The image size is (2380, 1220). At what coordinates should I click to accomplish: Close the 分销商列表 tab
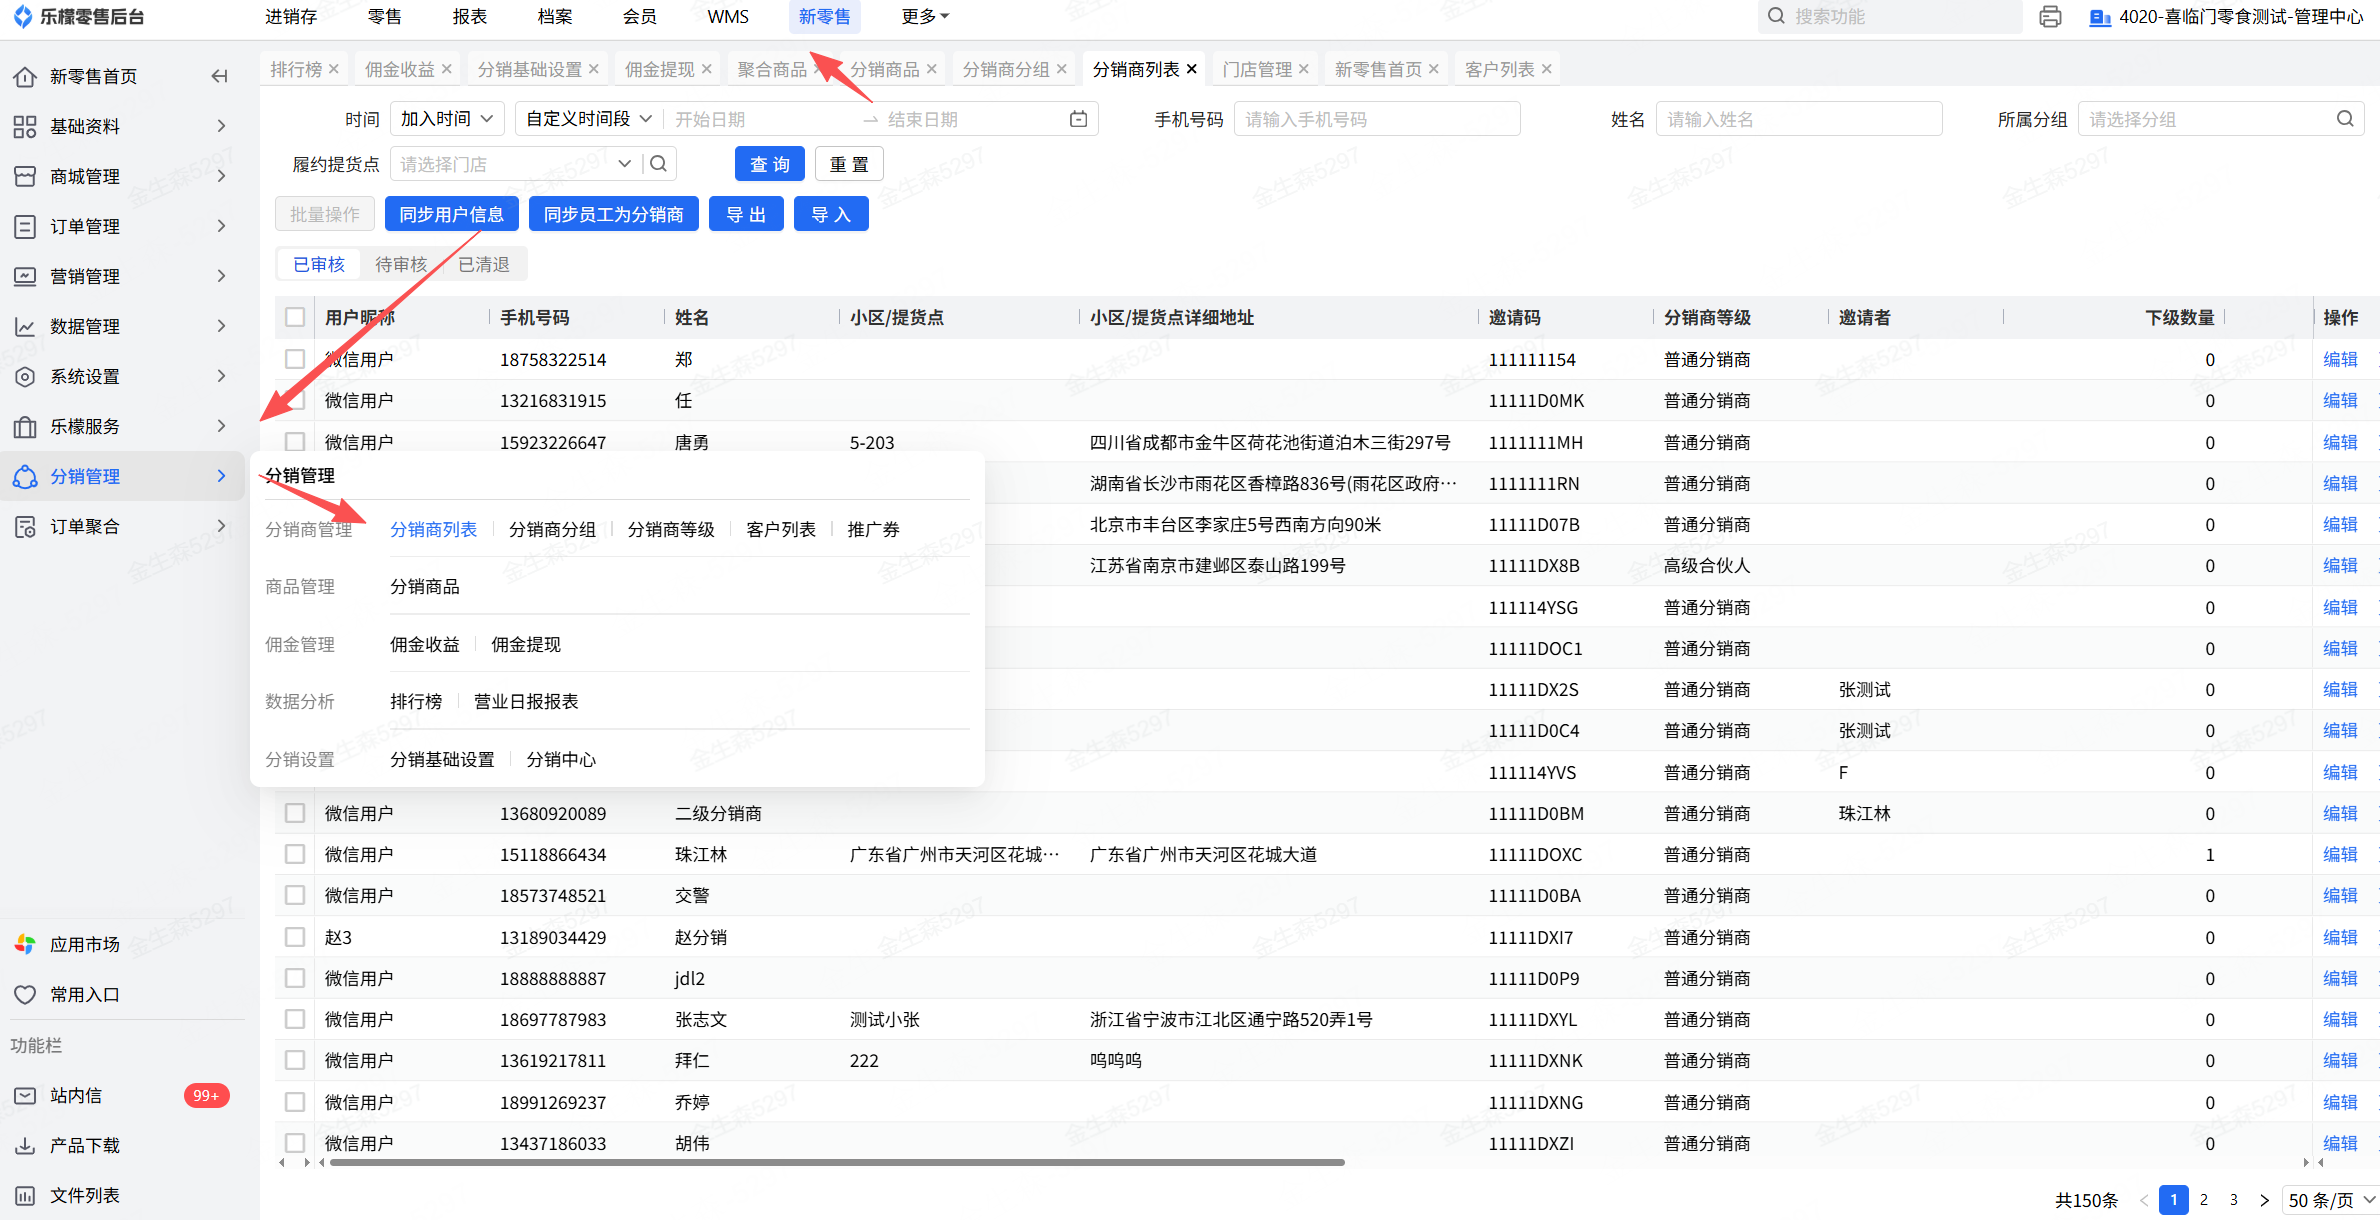pyautogui.click(x=1192, y=69)
